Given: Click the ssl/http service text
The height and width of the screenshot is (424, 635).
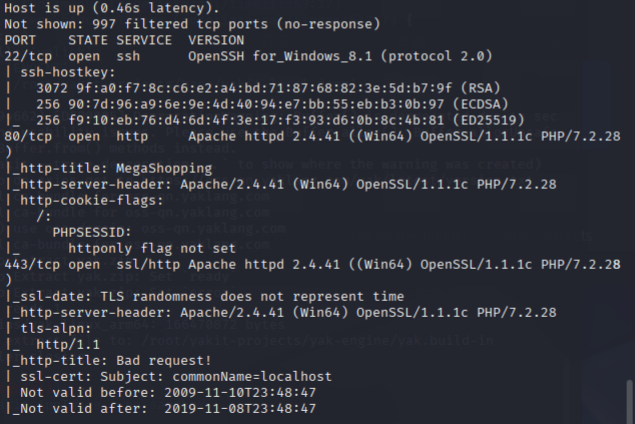Looking at the screenshot, I should [x=148, y=265].
